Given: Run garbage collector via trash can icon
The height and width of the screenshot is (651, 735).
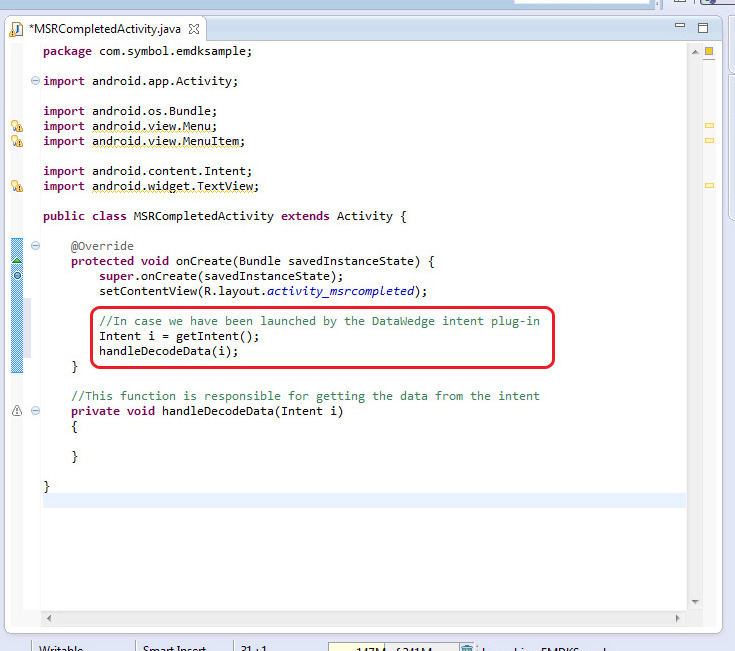Looking at the screenshot, I should (467, 648).
